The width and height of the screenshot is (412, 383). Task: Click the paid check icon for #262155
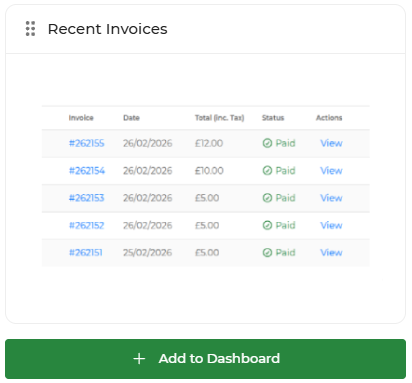coord(267,143)
